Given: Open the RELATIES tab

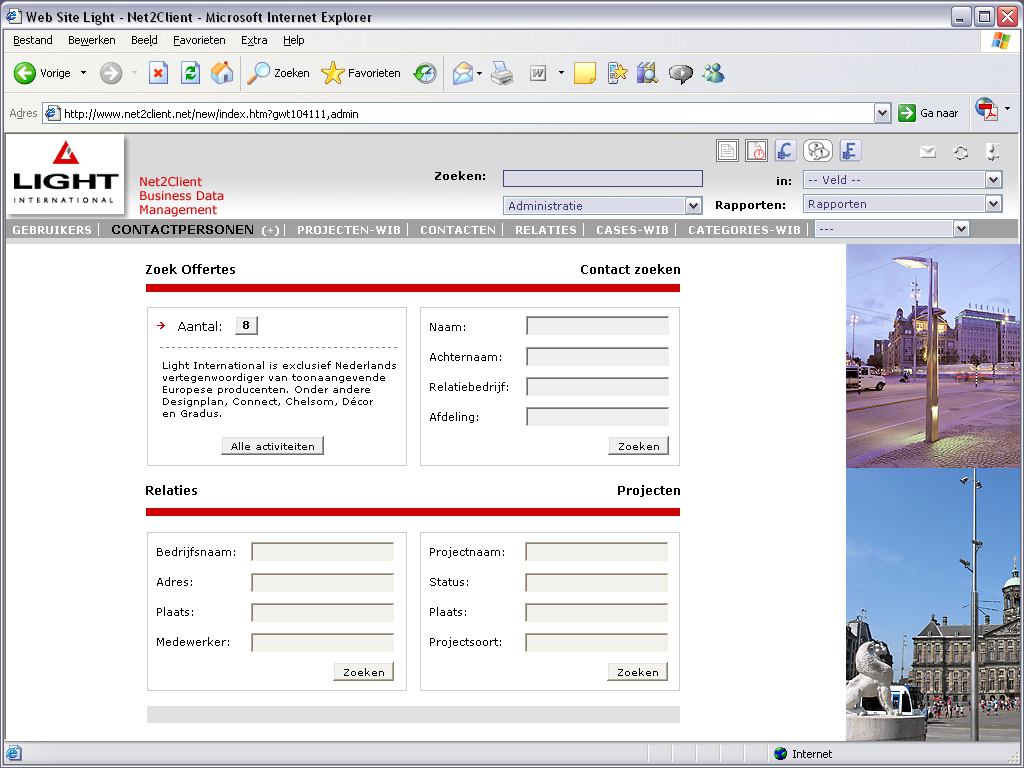Looking at the screenshot, I should [x=546, y=230].
